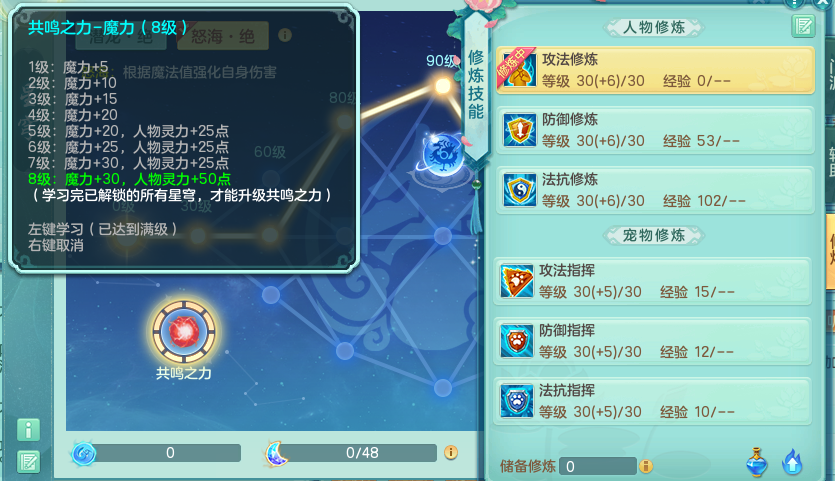Click the green edit note button at bottom-left
Image resolution: width=835 pixels, height=481 pixels.
28,462
